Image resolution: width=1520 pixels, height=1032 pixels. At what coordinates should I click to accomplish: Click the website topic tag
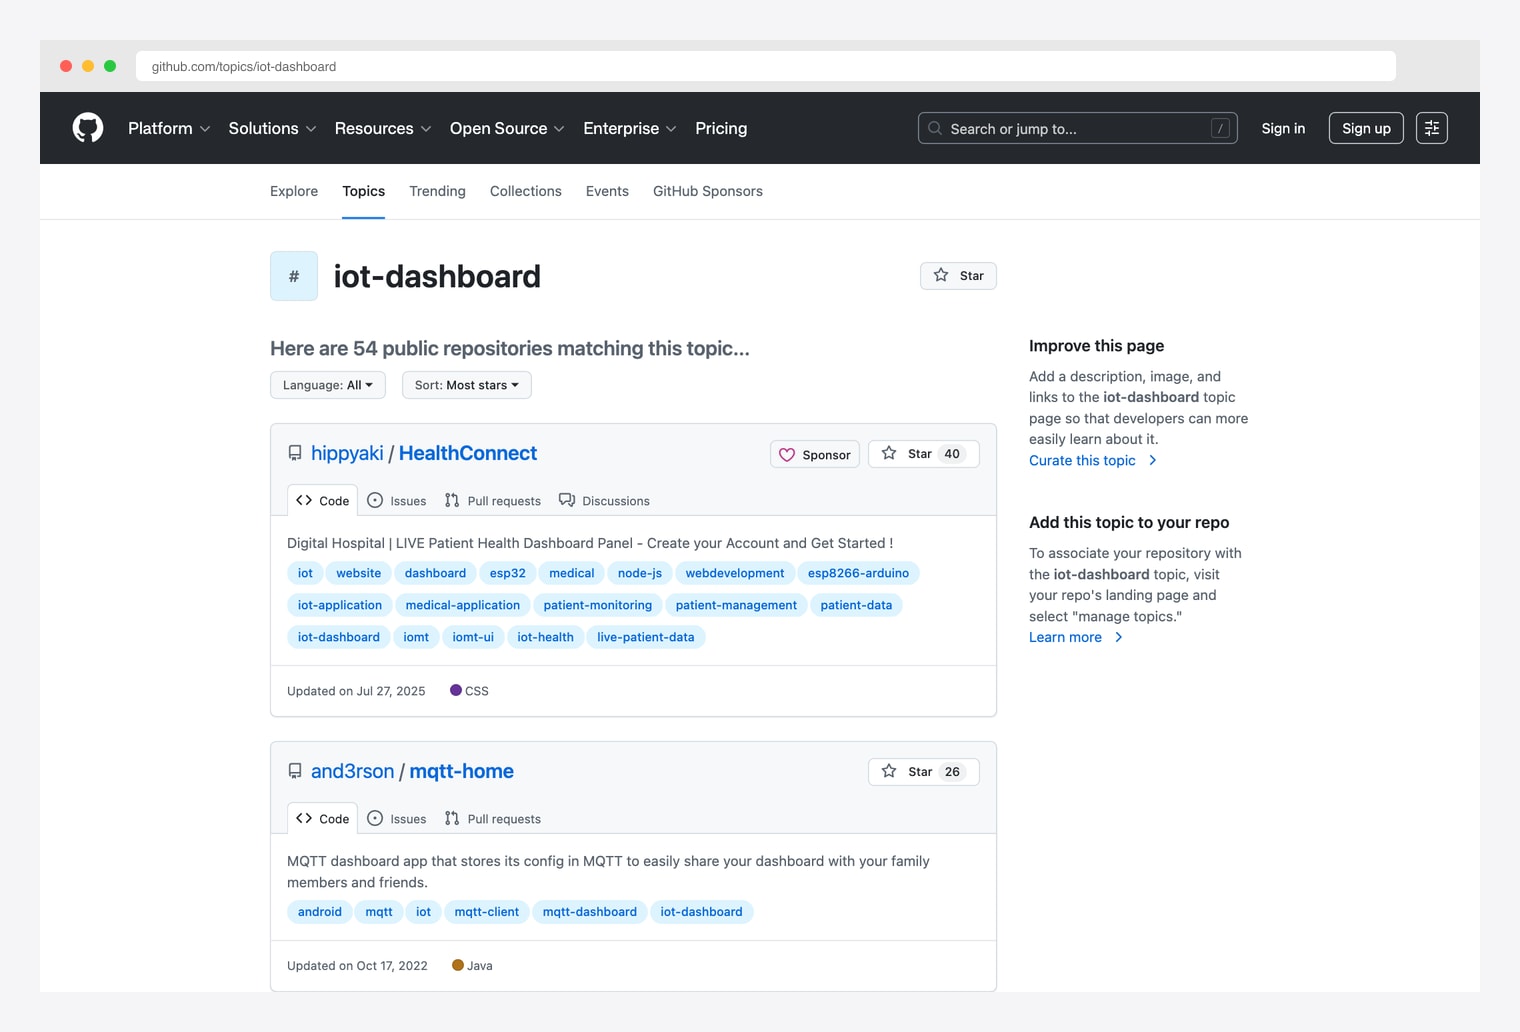(358, 573)
